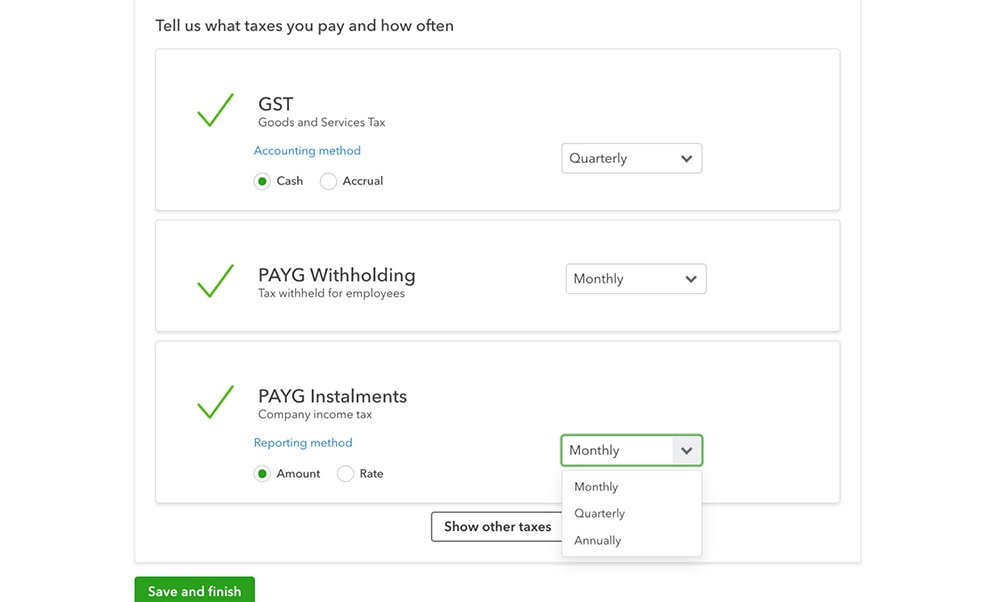Viewport: 996px width, 602px height.
Task: Open the PAYG Withholding Monthly frequency dropdown
Action: tap(635, 279)
